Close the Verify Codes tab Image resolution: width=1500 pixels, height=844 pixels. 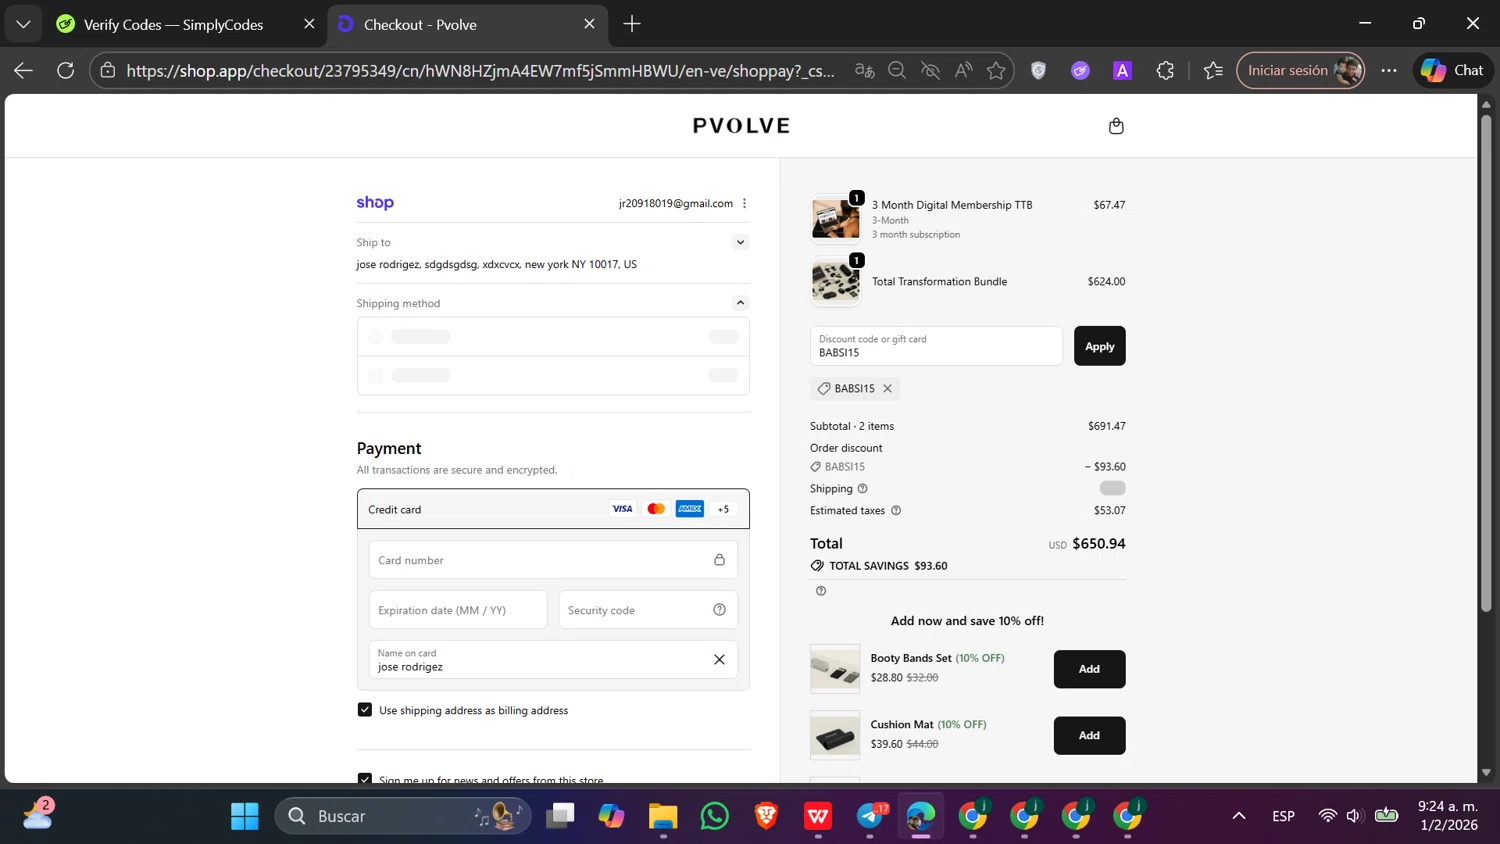(309, 24)
